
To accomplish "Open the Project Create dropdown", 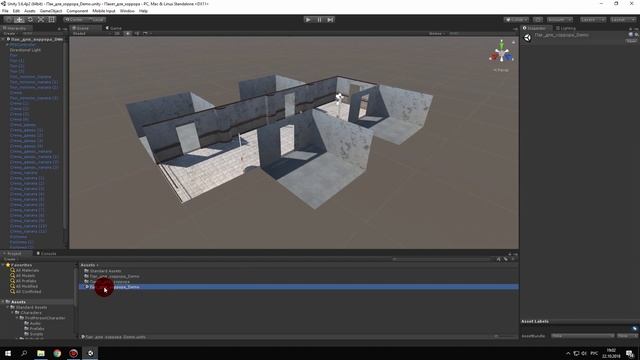I will [x=10, y=259].
